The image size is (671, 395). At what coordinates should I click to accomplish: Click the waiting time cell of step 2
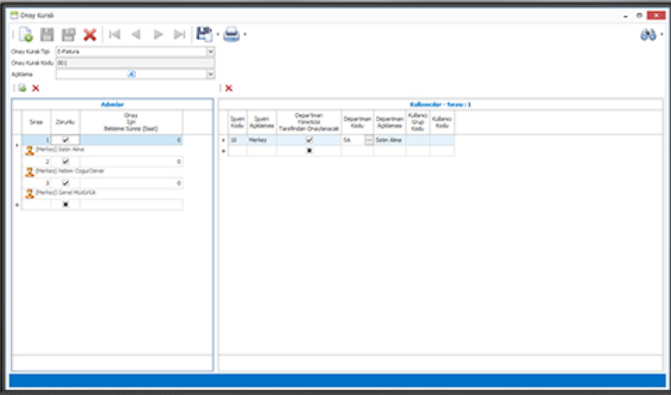coord(131,161)
